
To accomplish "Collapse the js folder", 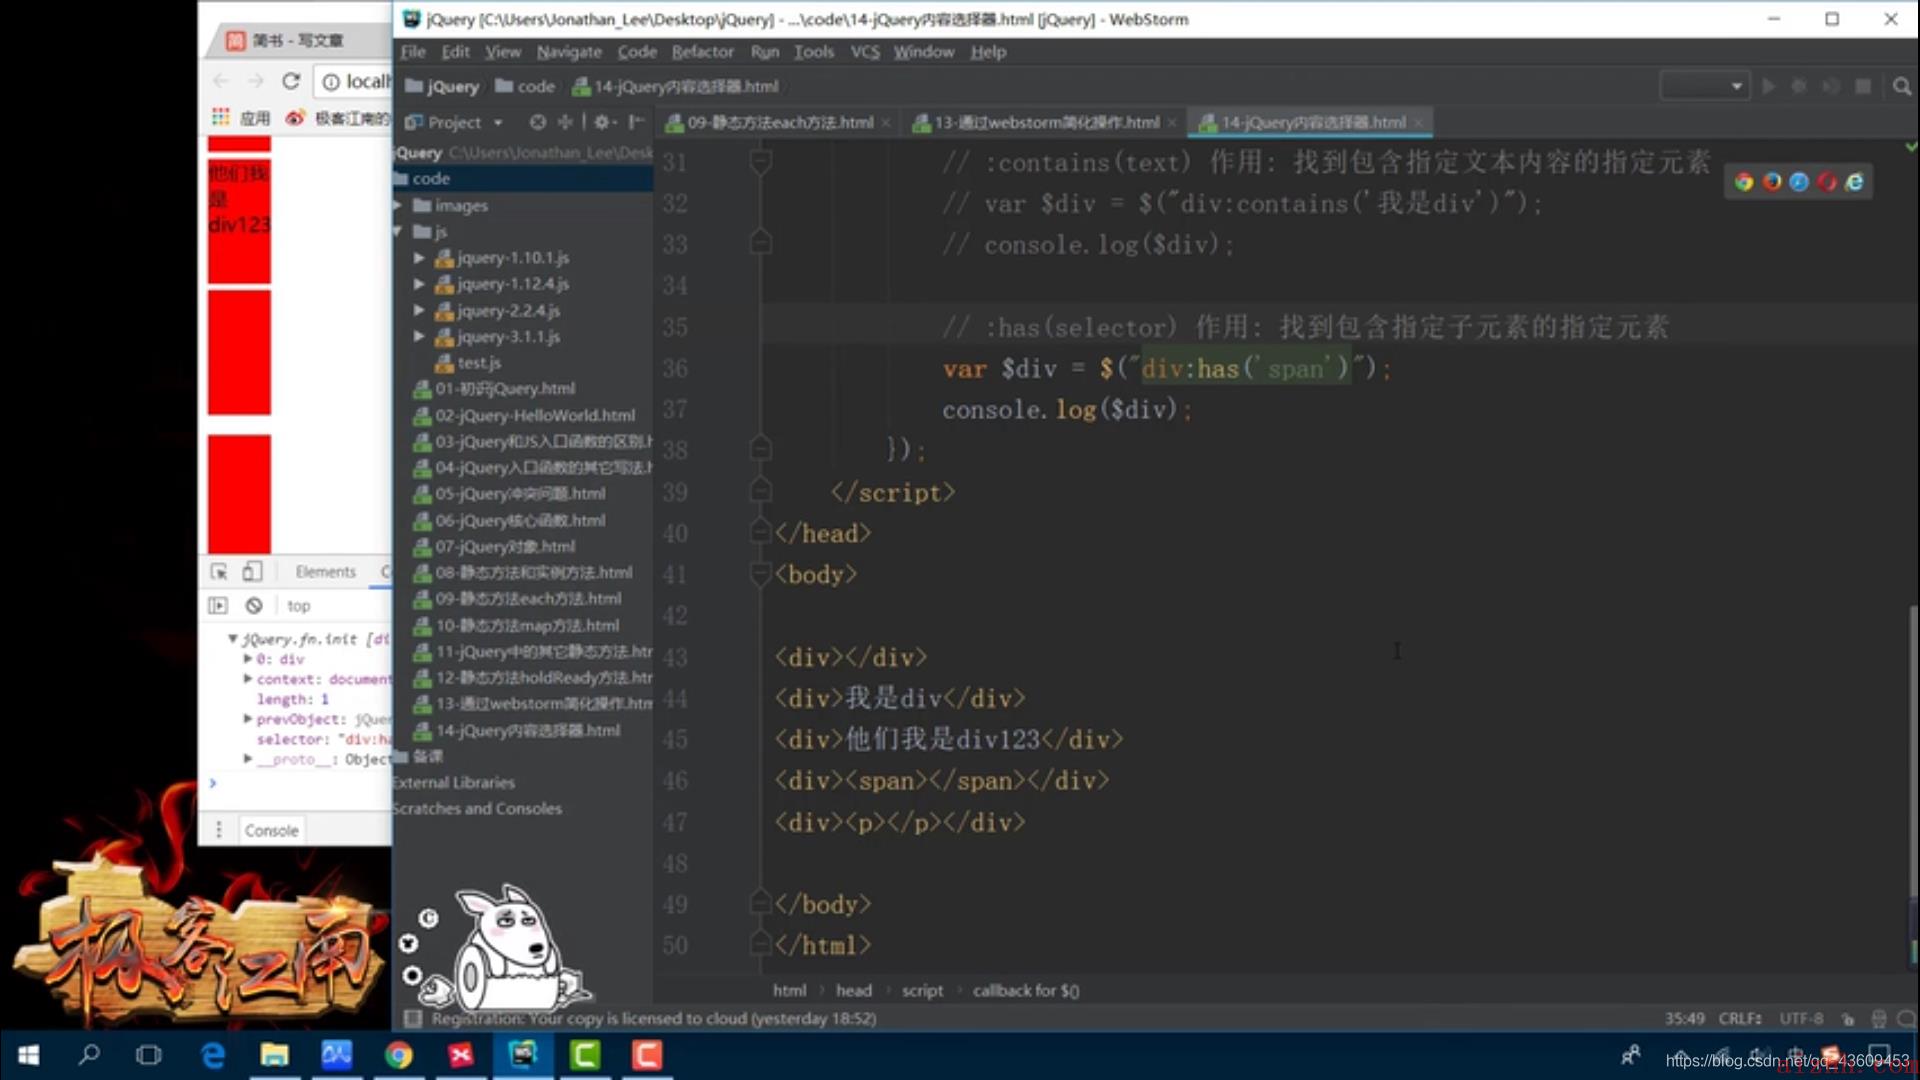I will pyautogui.click(x=398, y=231).
